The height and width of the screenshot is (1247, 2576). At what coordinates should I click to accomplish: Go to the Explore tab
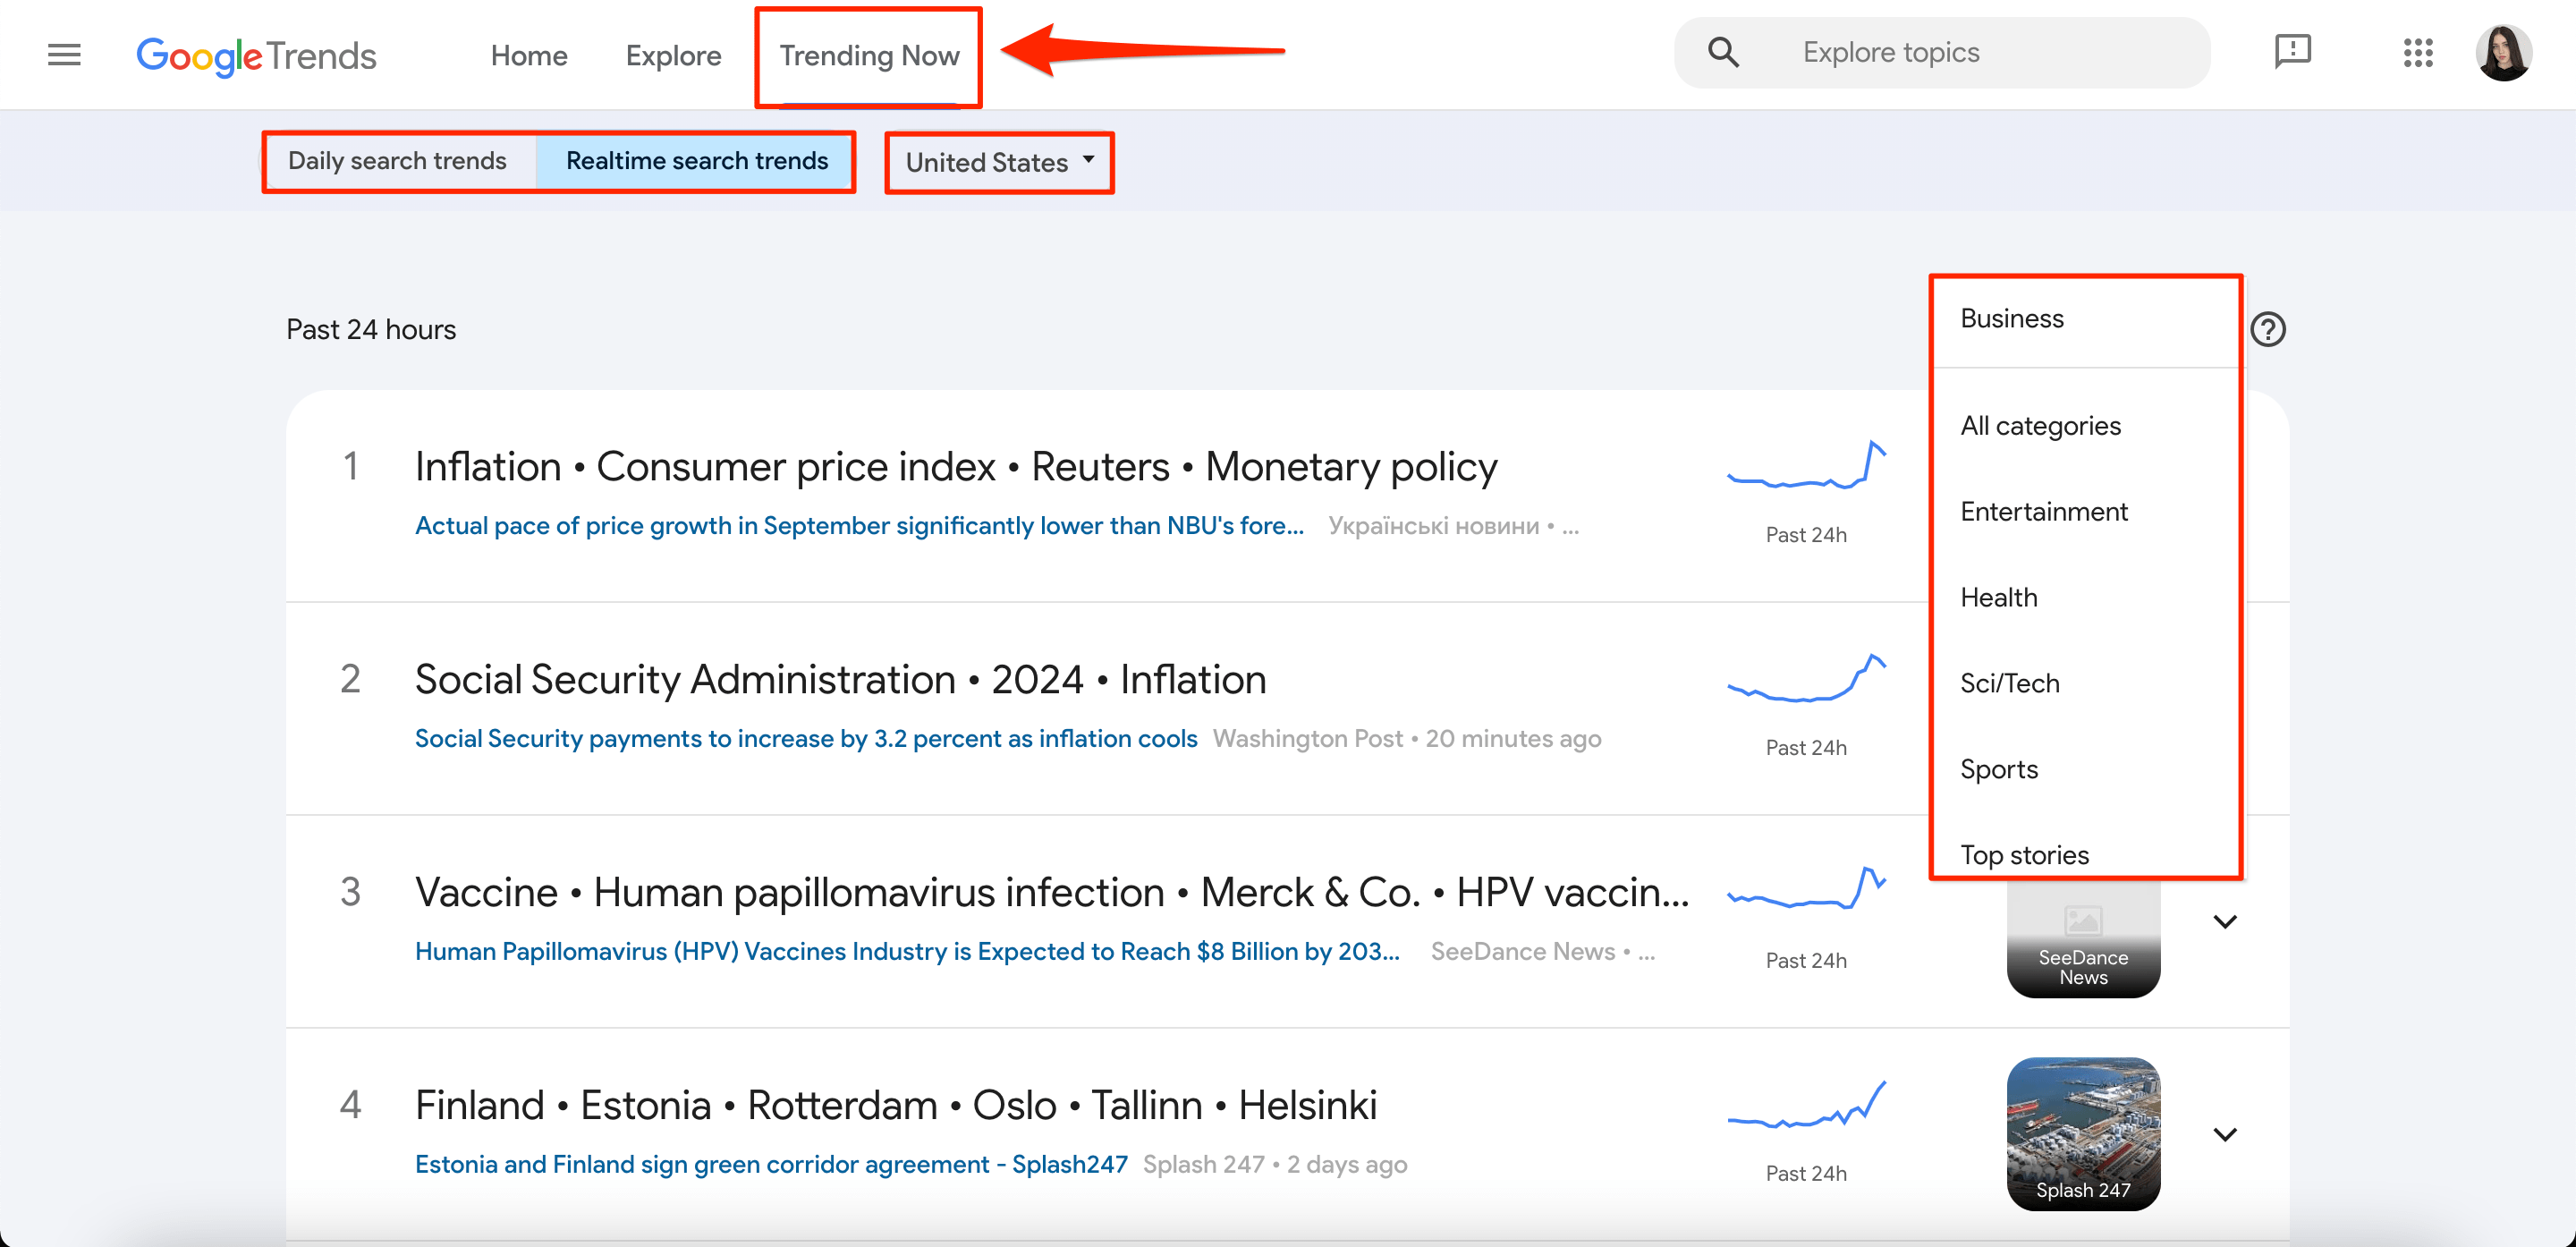coord(673,56)
